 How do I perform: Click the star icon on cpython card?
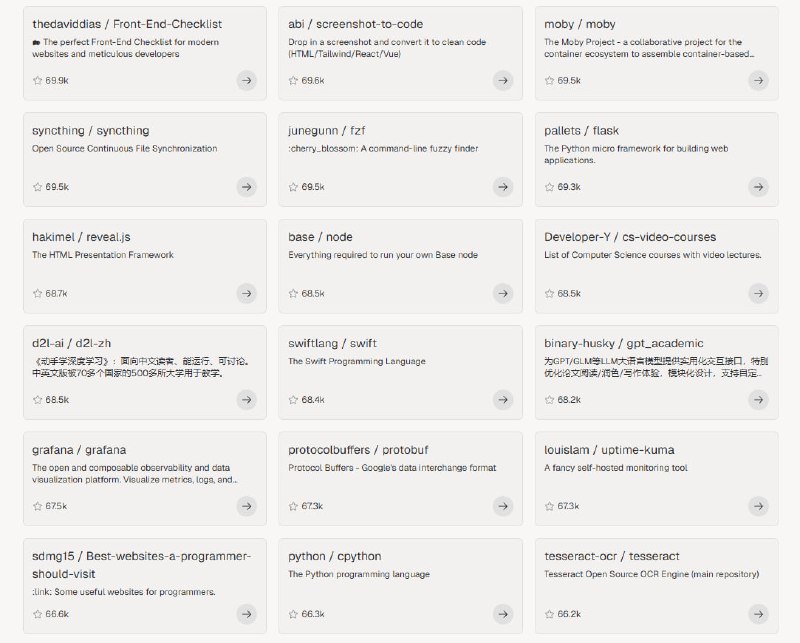tap(294, 613)
